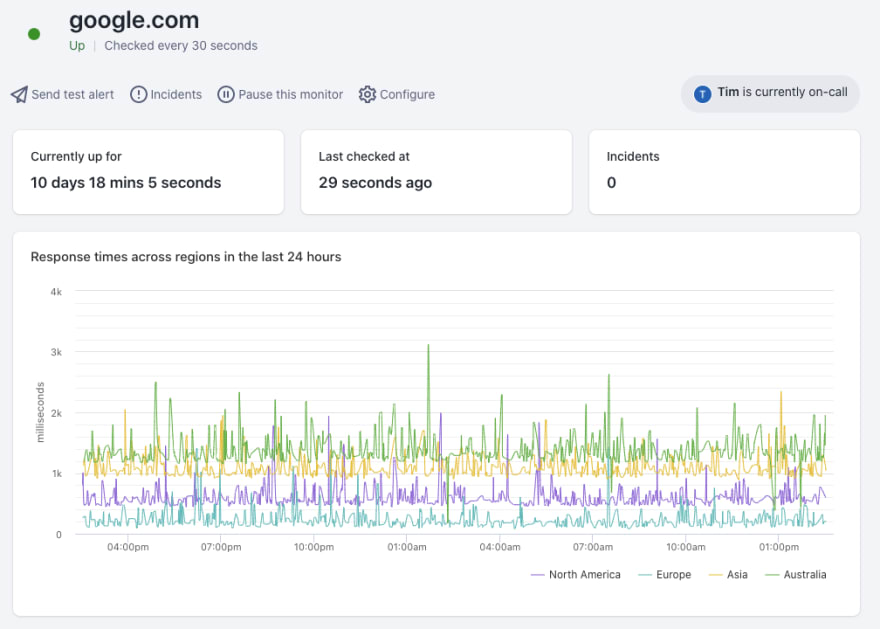Image resolution: width=880 pixels, height=629 pixels.
Task: Select Pause this monitor
Action: [x=290, y=94]
